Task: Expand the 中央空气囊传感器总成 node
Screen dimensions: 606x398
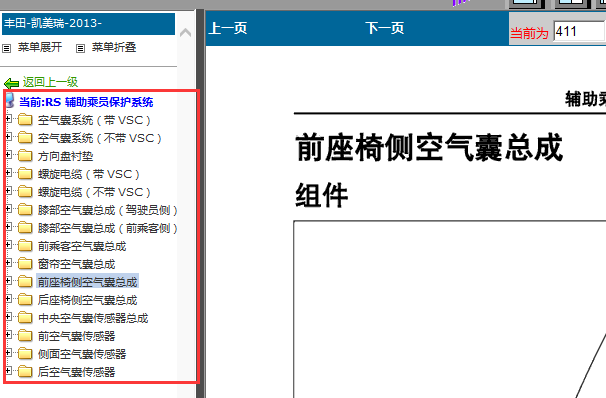Action: coord(8,317)
